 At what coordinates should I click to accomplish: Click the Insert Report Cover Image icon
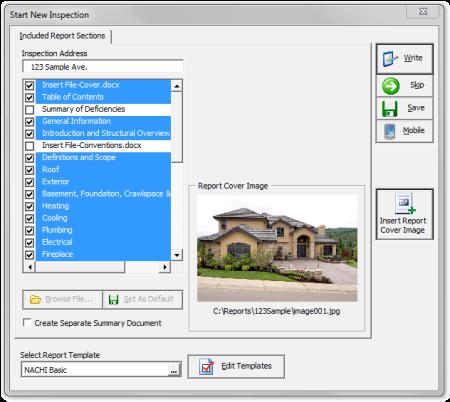coord(405,203)
